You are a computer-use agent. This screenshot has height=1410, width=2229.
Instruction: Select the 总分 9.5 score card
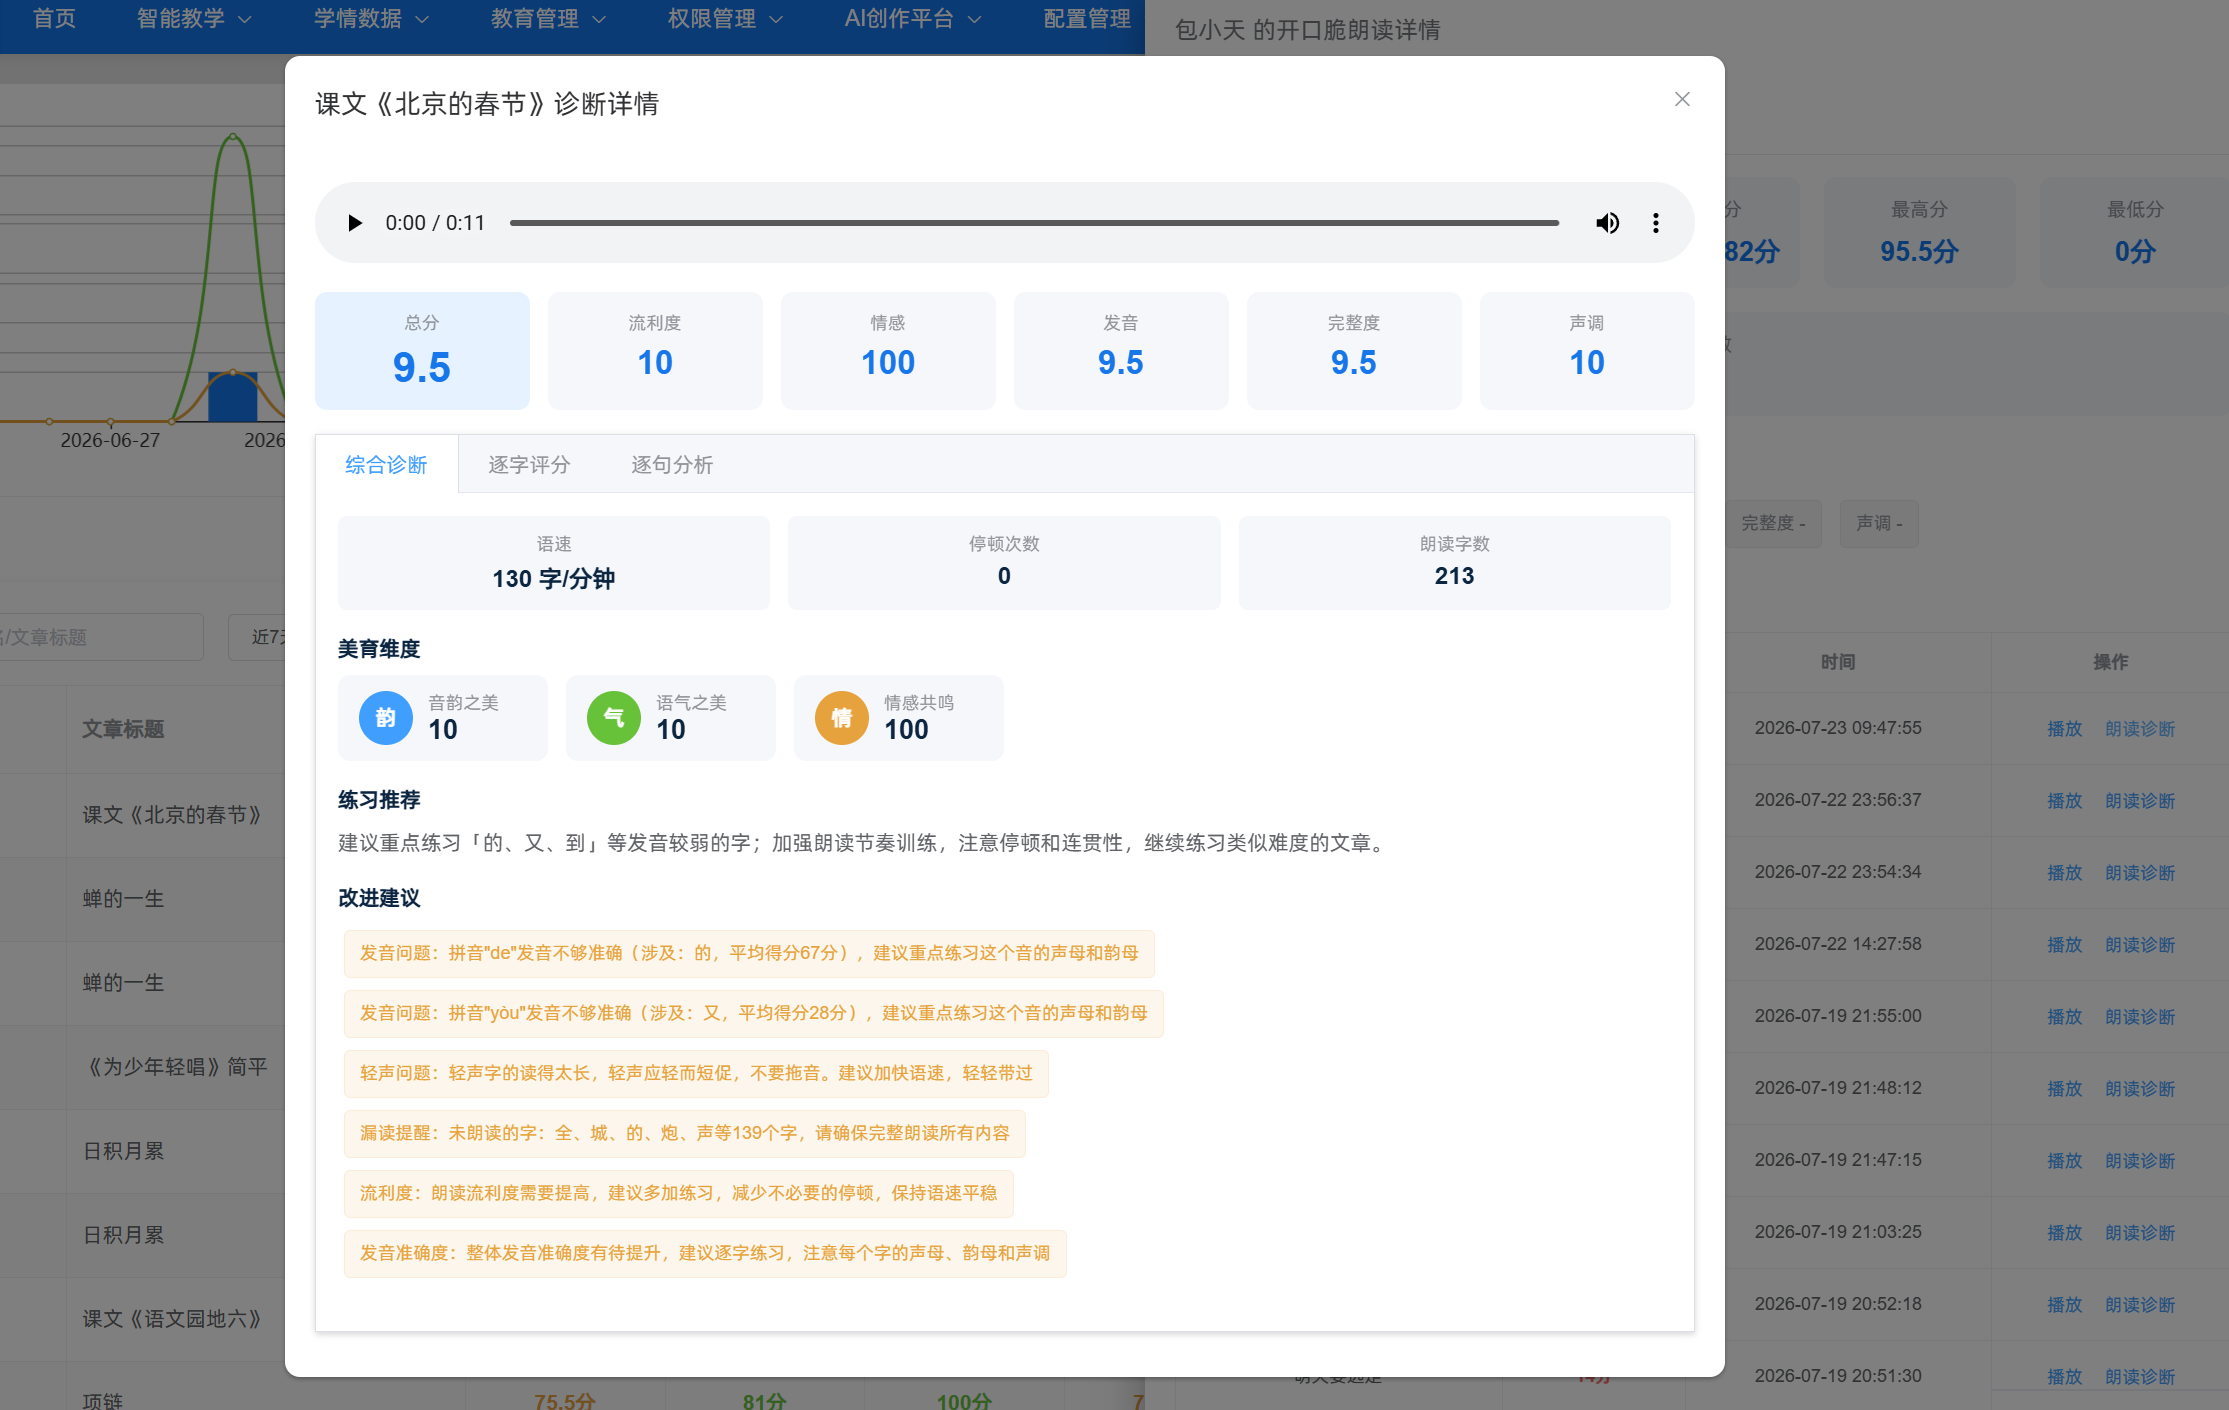tap(422, 351)
